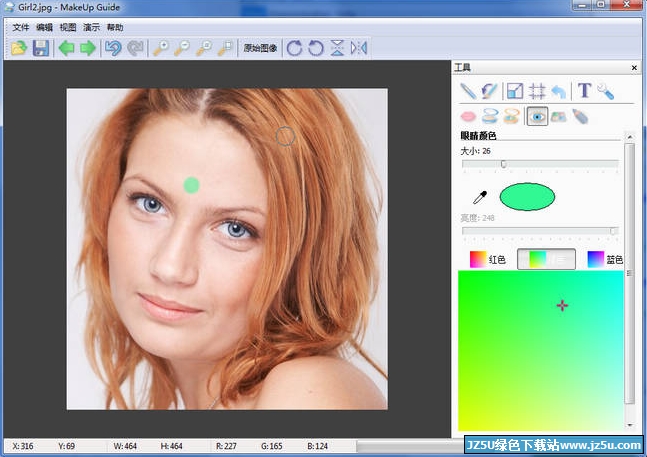Select the lipstick lips tool
Viewport: 647px width, 457px height.
(x=468, y=117)
